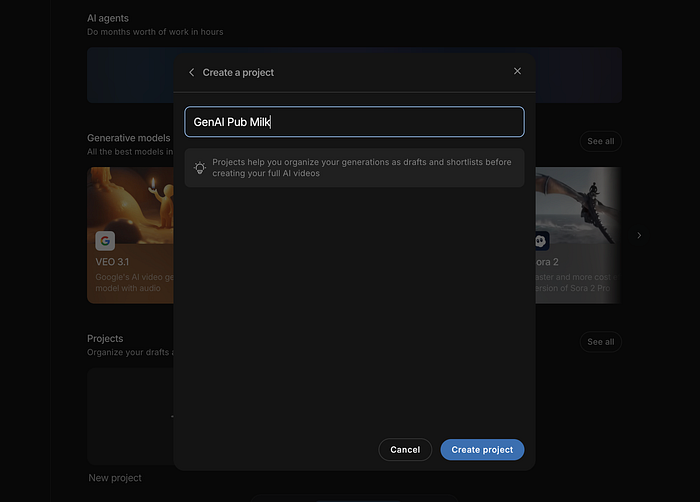Open See all for Projects

coord(600,342)
